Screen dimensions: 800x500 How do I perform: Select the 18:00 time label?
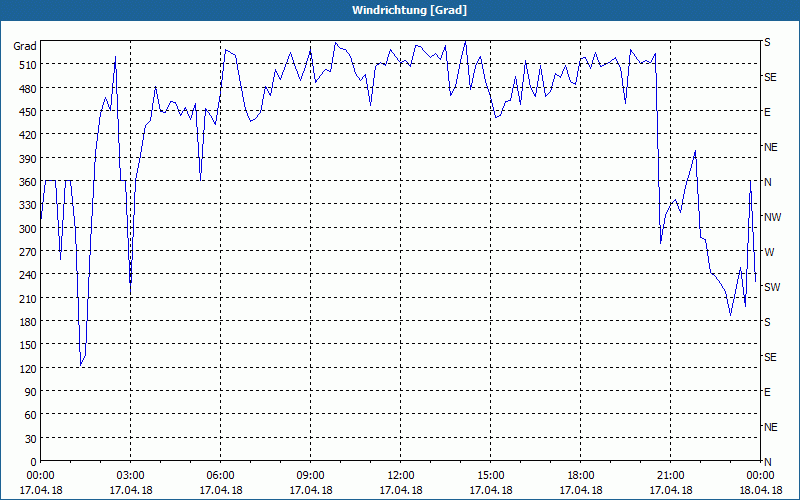click(x=581, y=476)
